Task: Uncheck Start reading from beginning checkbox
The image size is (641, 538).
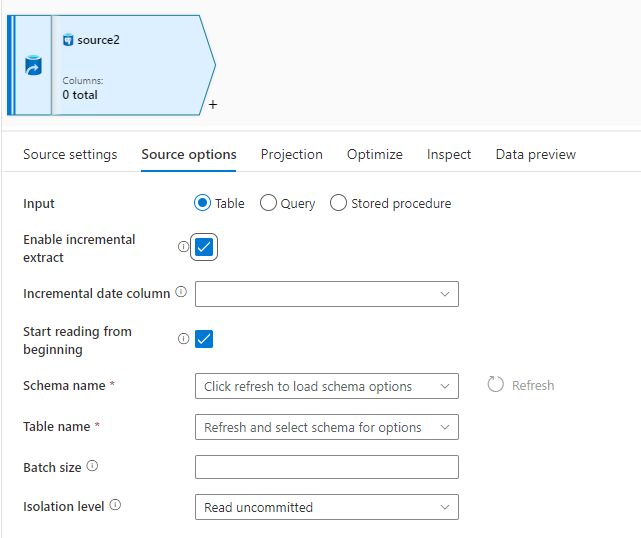Action: [204, 339]
